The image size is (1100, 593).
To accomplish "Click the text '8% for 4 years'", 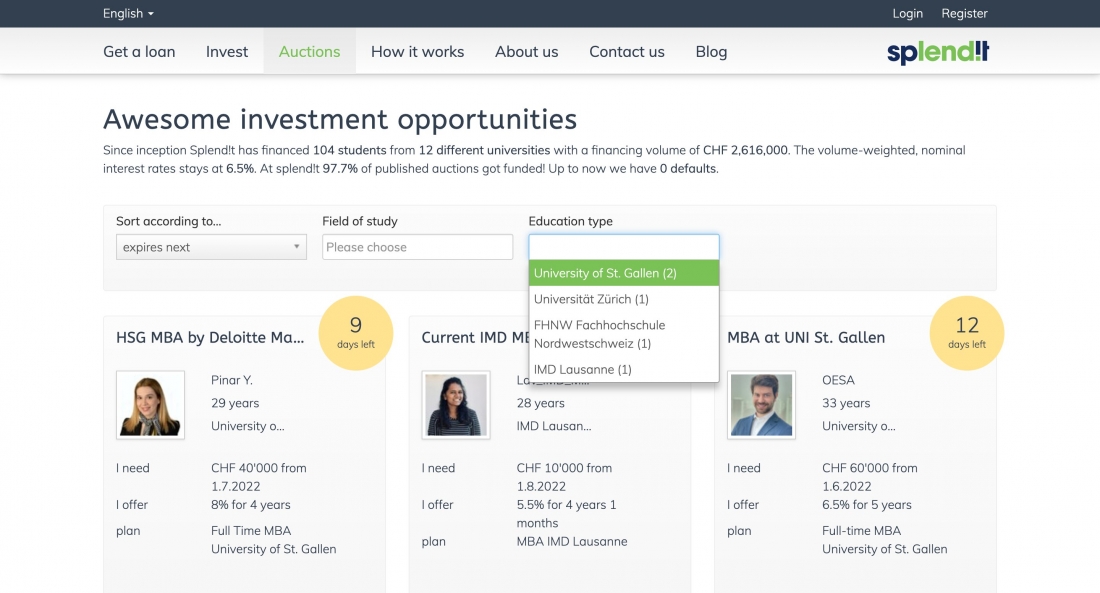I will tap(250, 505).
